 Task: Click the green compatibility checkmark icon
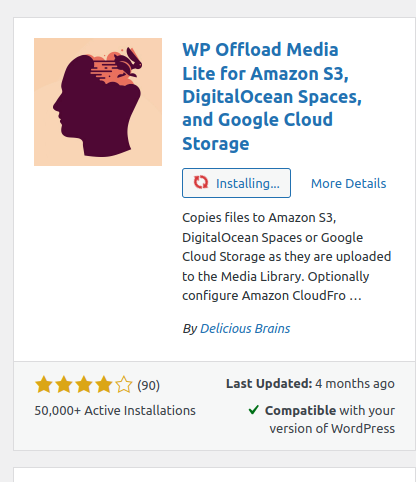254,410
